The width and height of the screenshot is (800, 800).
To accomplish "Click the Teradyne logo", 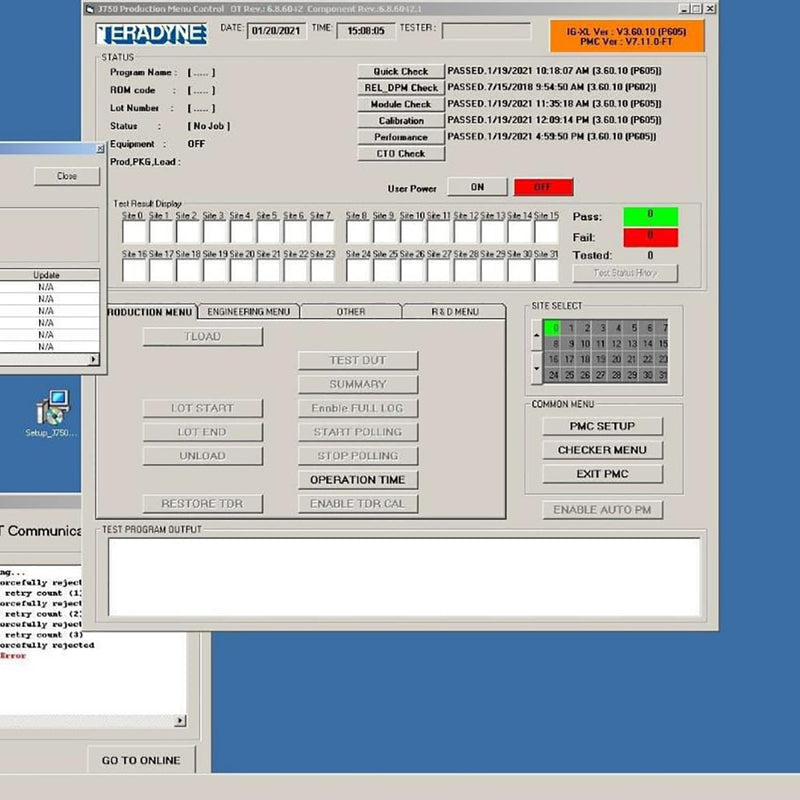I will [151, 34].
